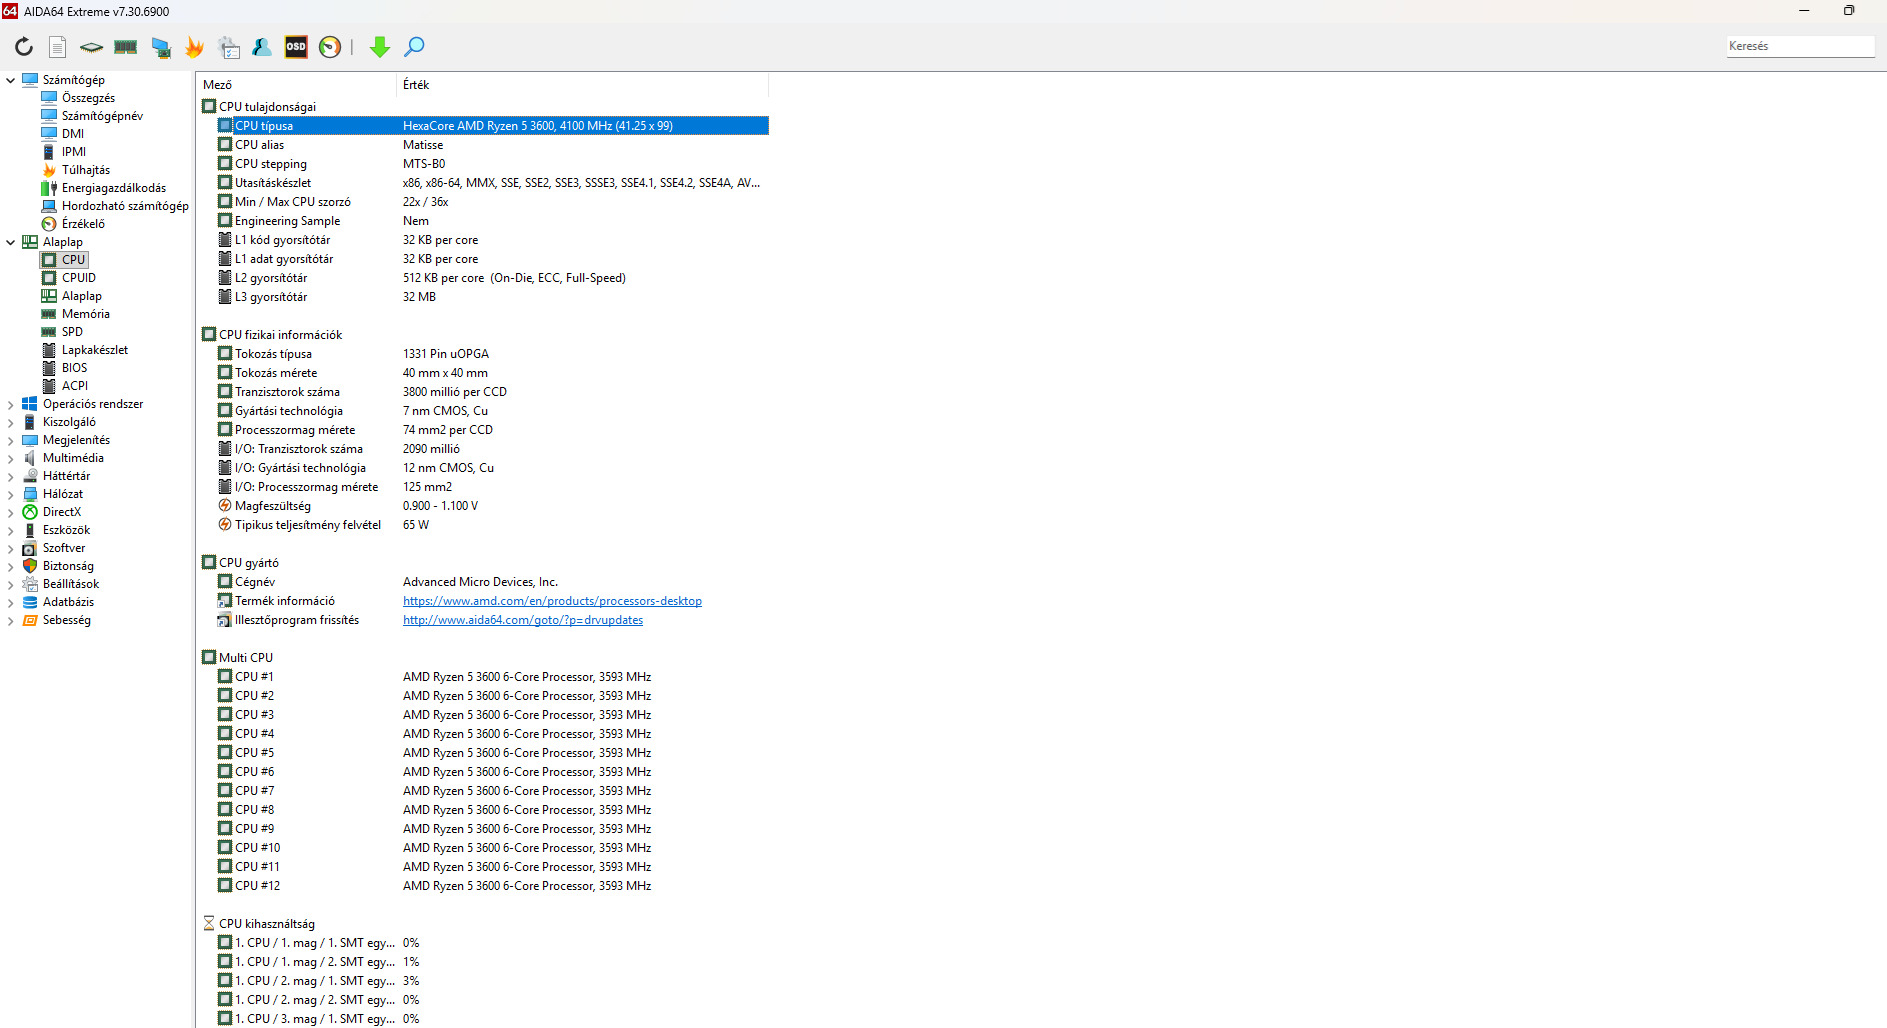Open the CPUID tree item

[x=79, y=278]
